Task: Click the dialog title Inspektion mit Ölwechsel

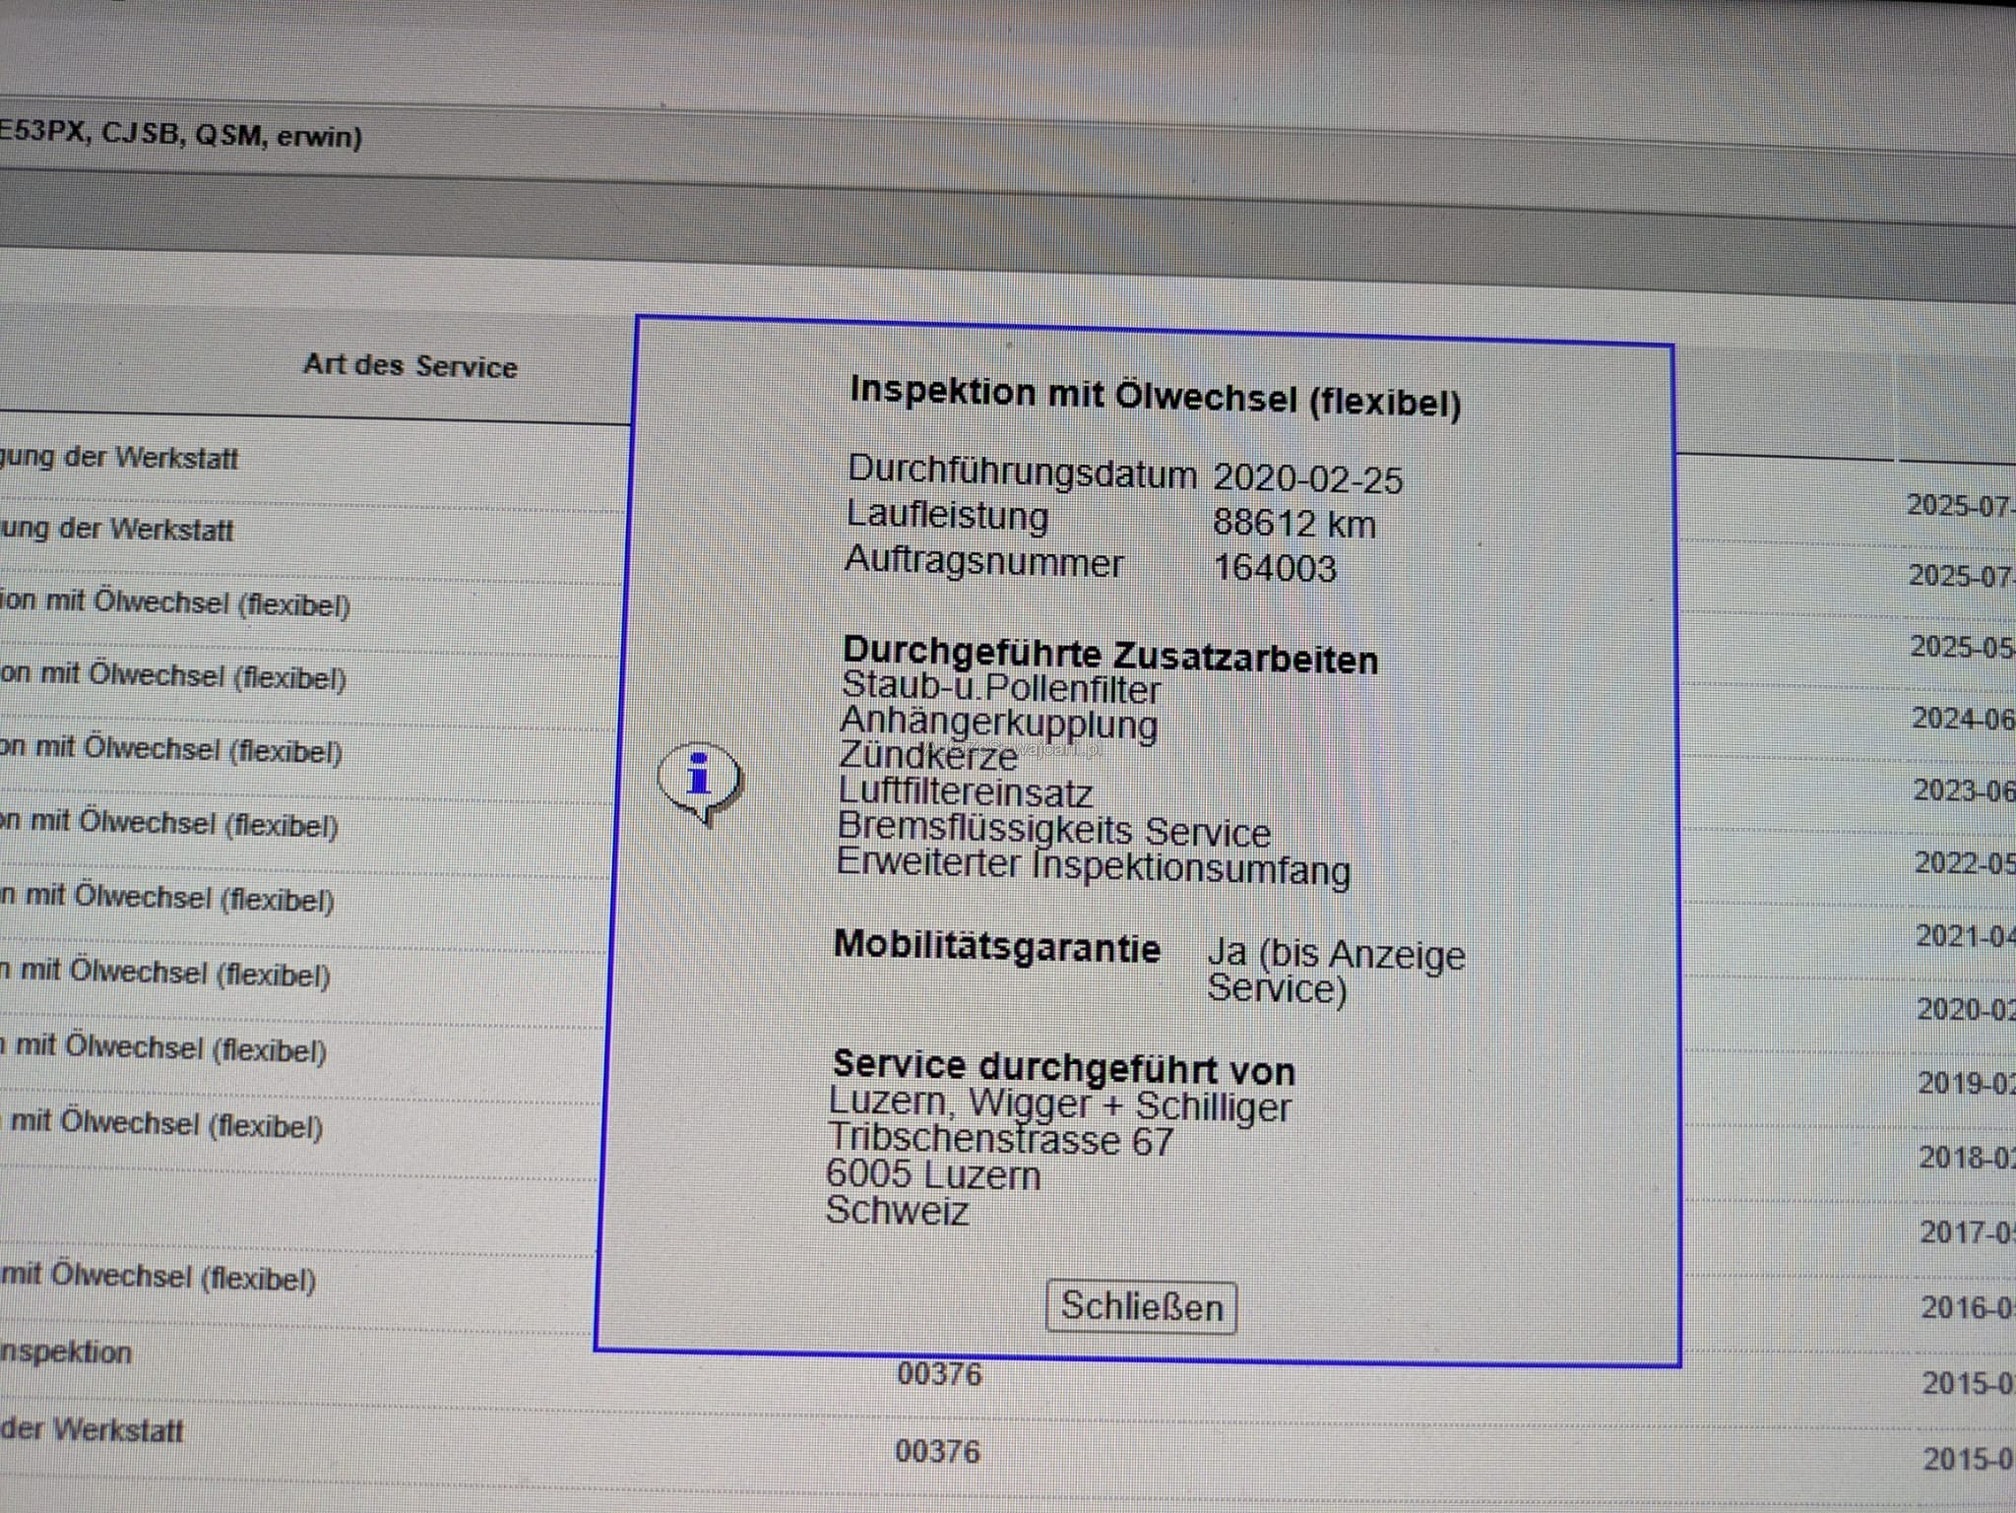Action: tap(1155, 397)
